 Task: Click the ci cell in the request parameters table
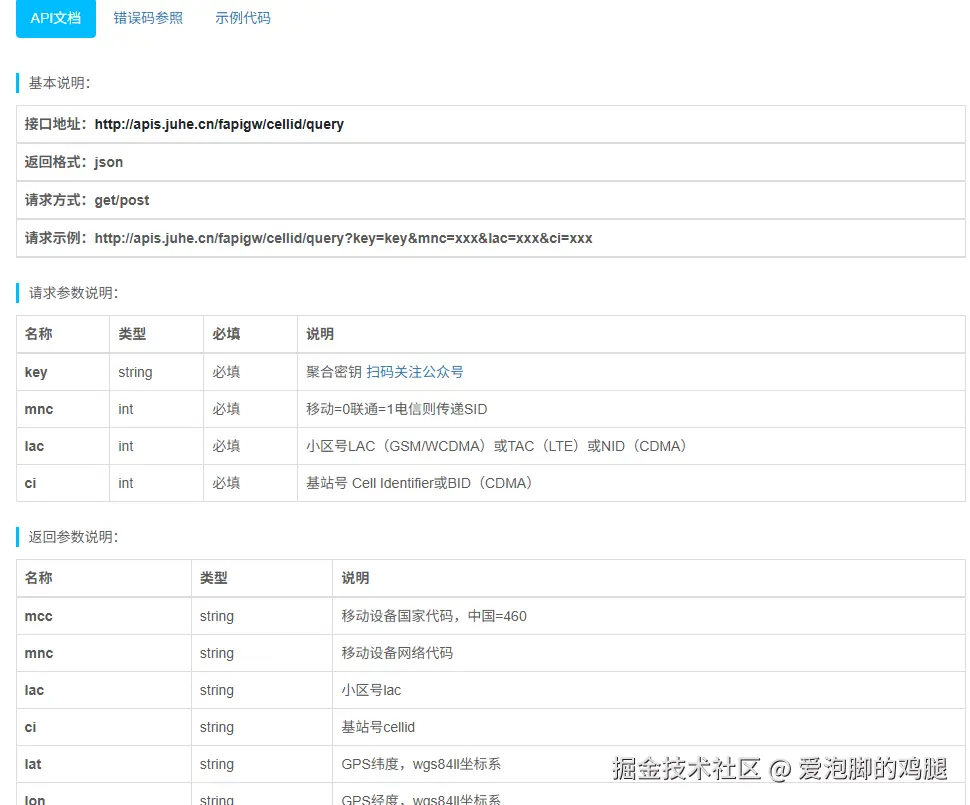tap(63, 483)
